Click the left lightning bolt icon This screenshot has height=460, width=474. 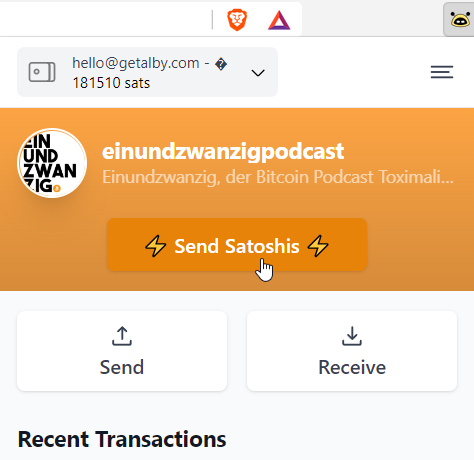(x=155, y=246)
